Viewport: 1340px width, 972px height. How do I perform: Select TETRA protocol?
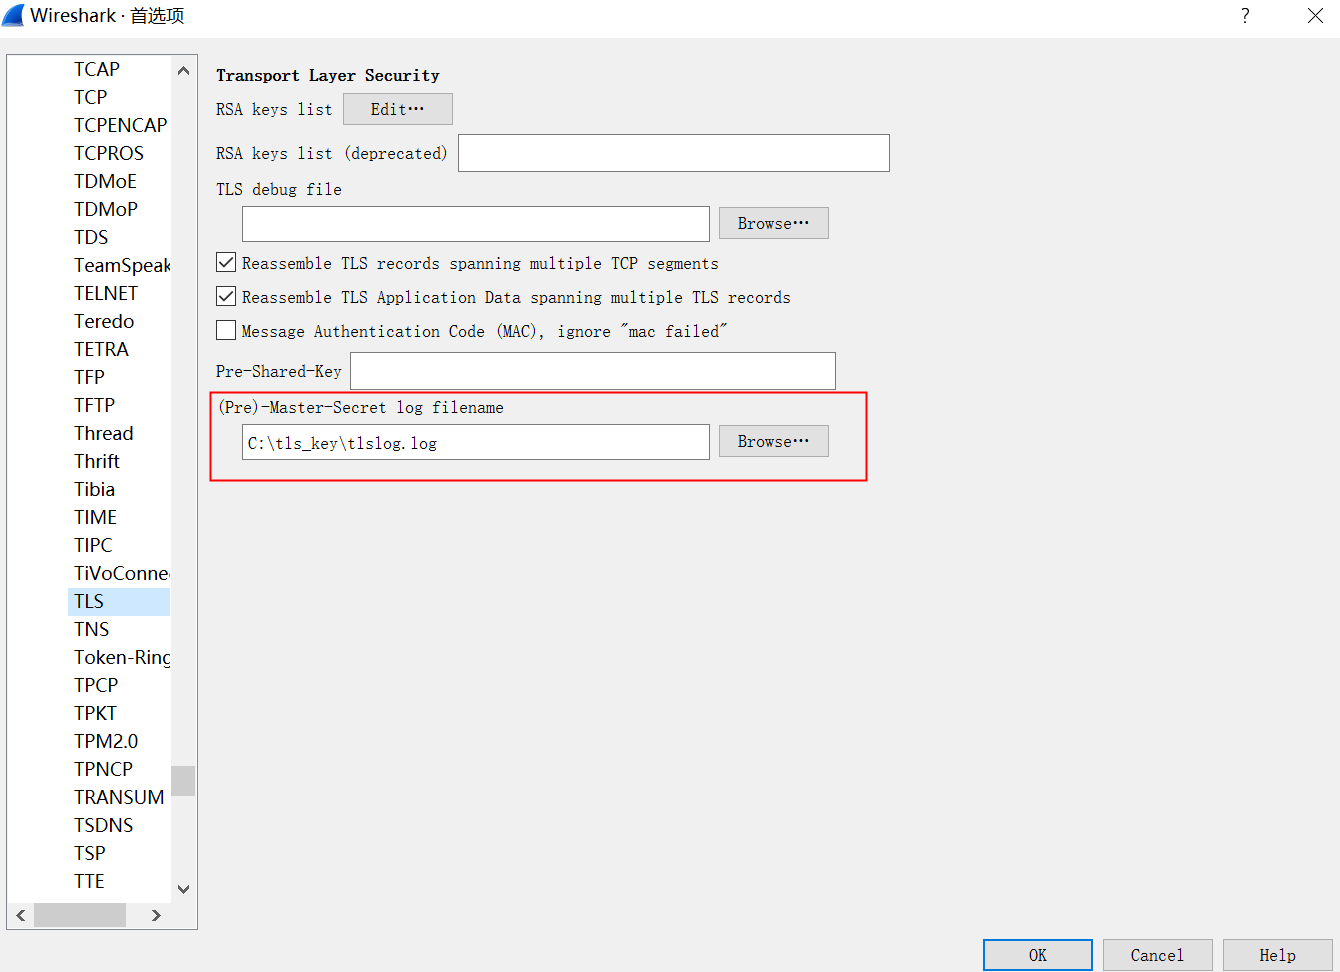click(x=102, y=349)
